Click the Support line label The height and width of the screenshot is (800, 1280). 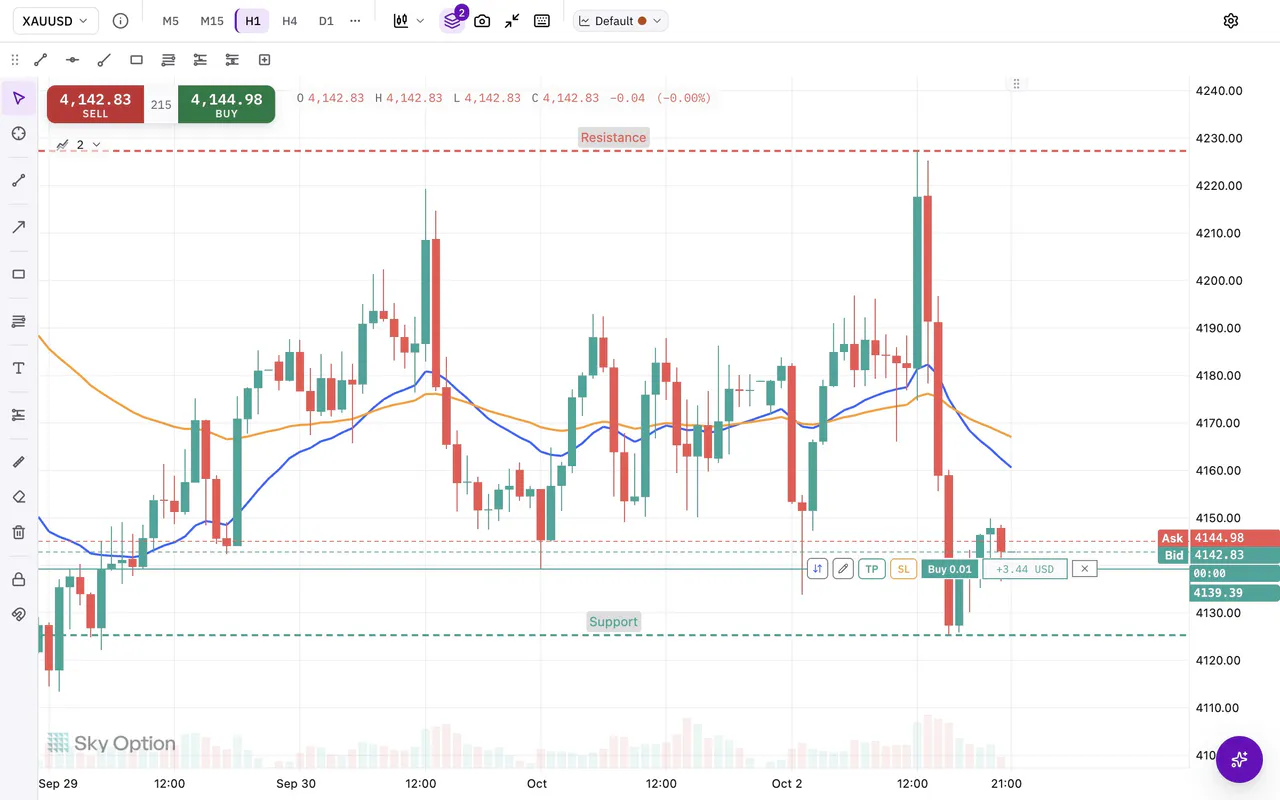coord(613,622)
